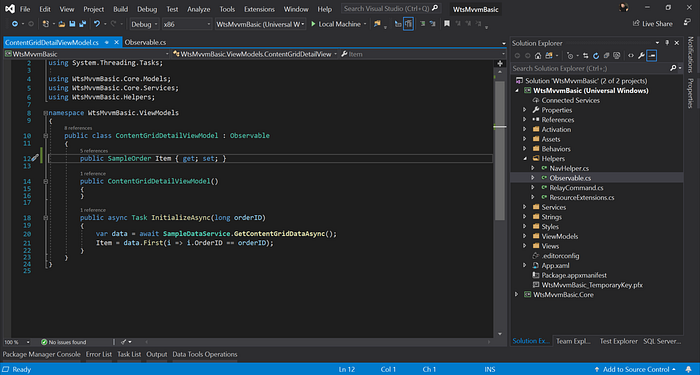Screen dimensions: 700x375
Task: Open the Extensions menu
Action: point(259,9)
